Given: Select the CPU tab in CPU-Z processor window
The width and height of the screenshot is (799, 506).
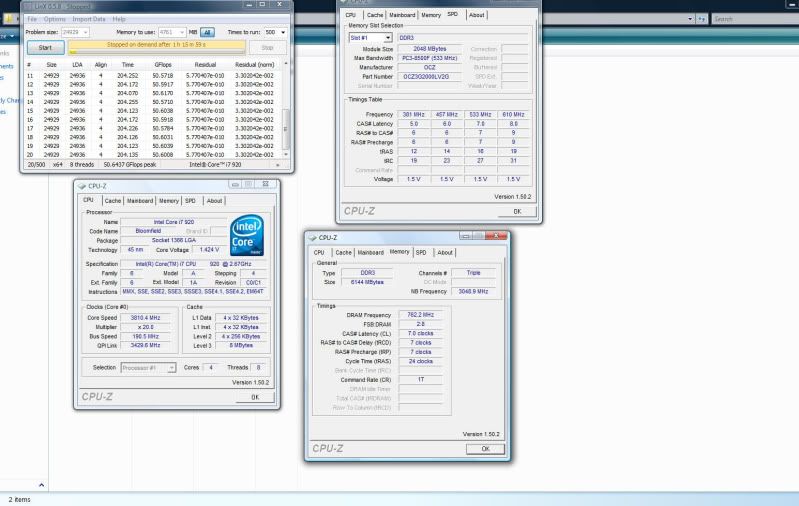Looking at the screenshot, I should pos(89,200).
